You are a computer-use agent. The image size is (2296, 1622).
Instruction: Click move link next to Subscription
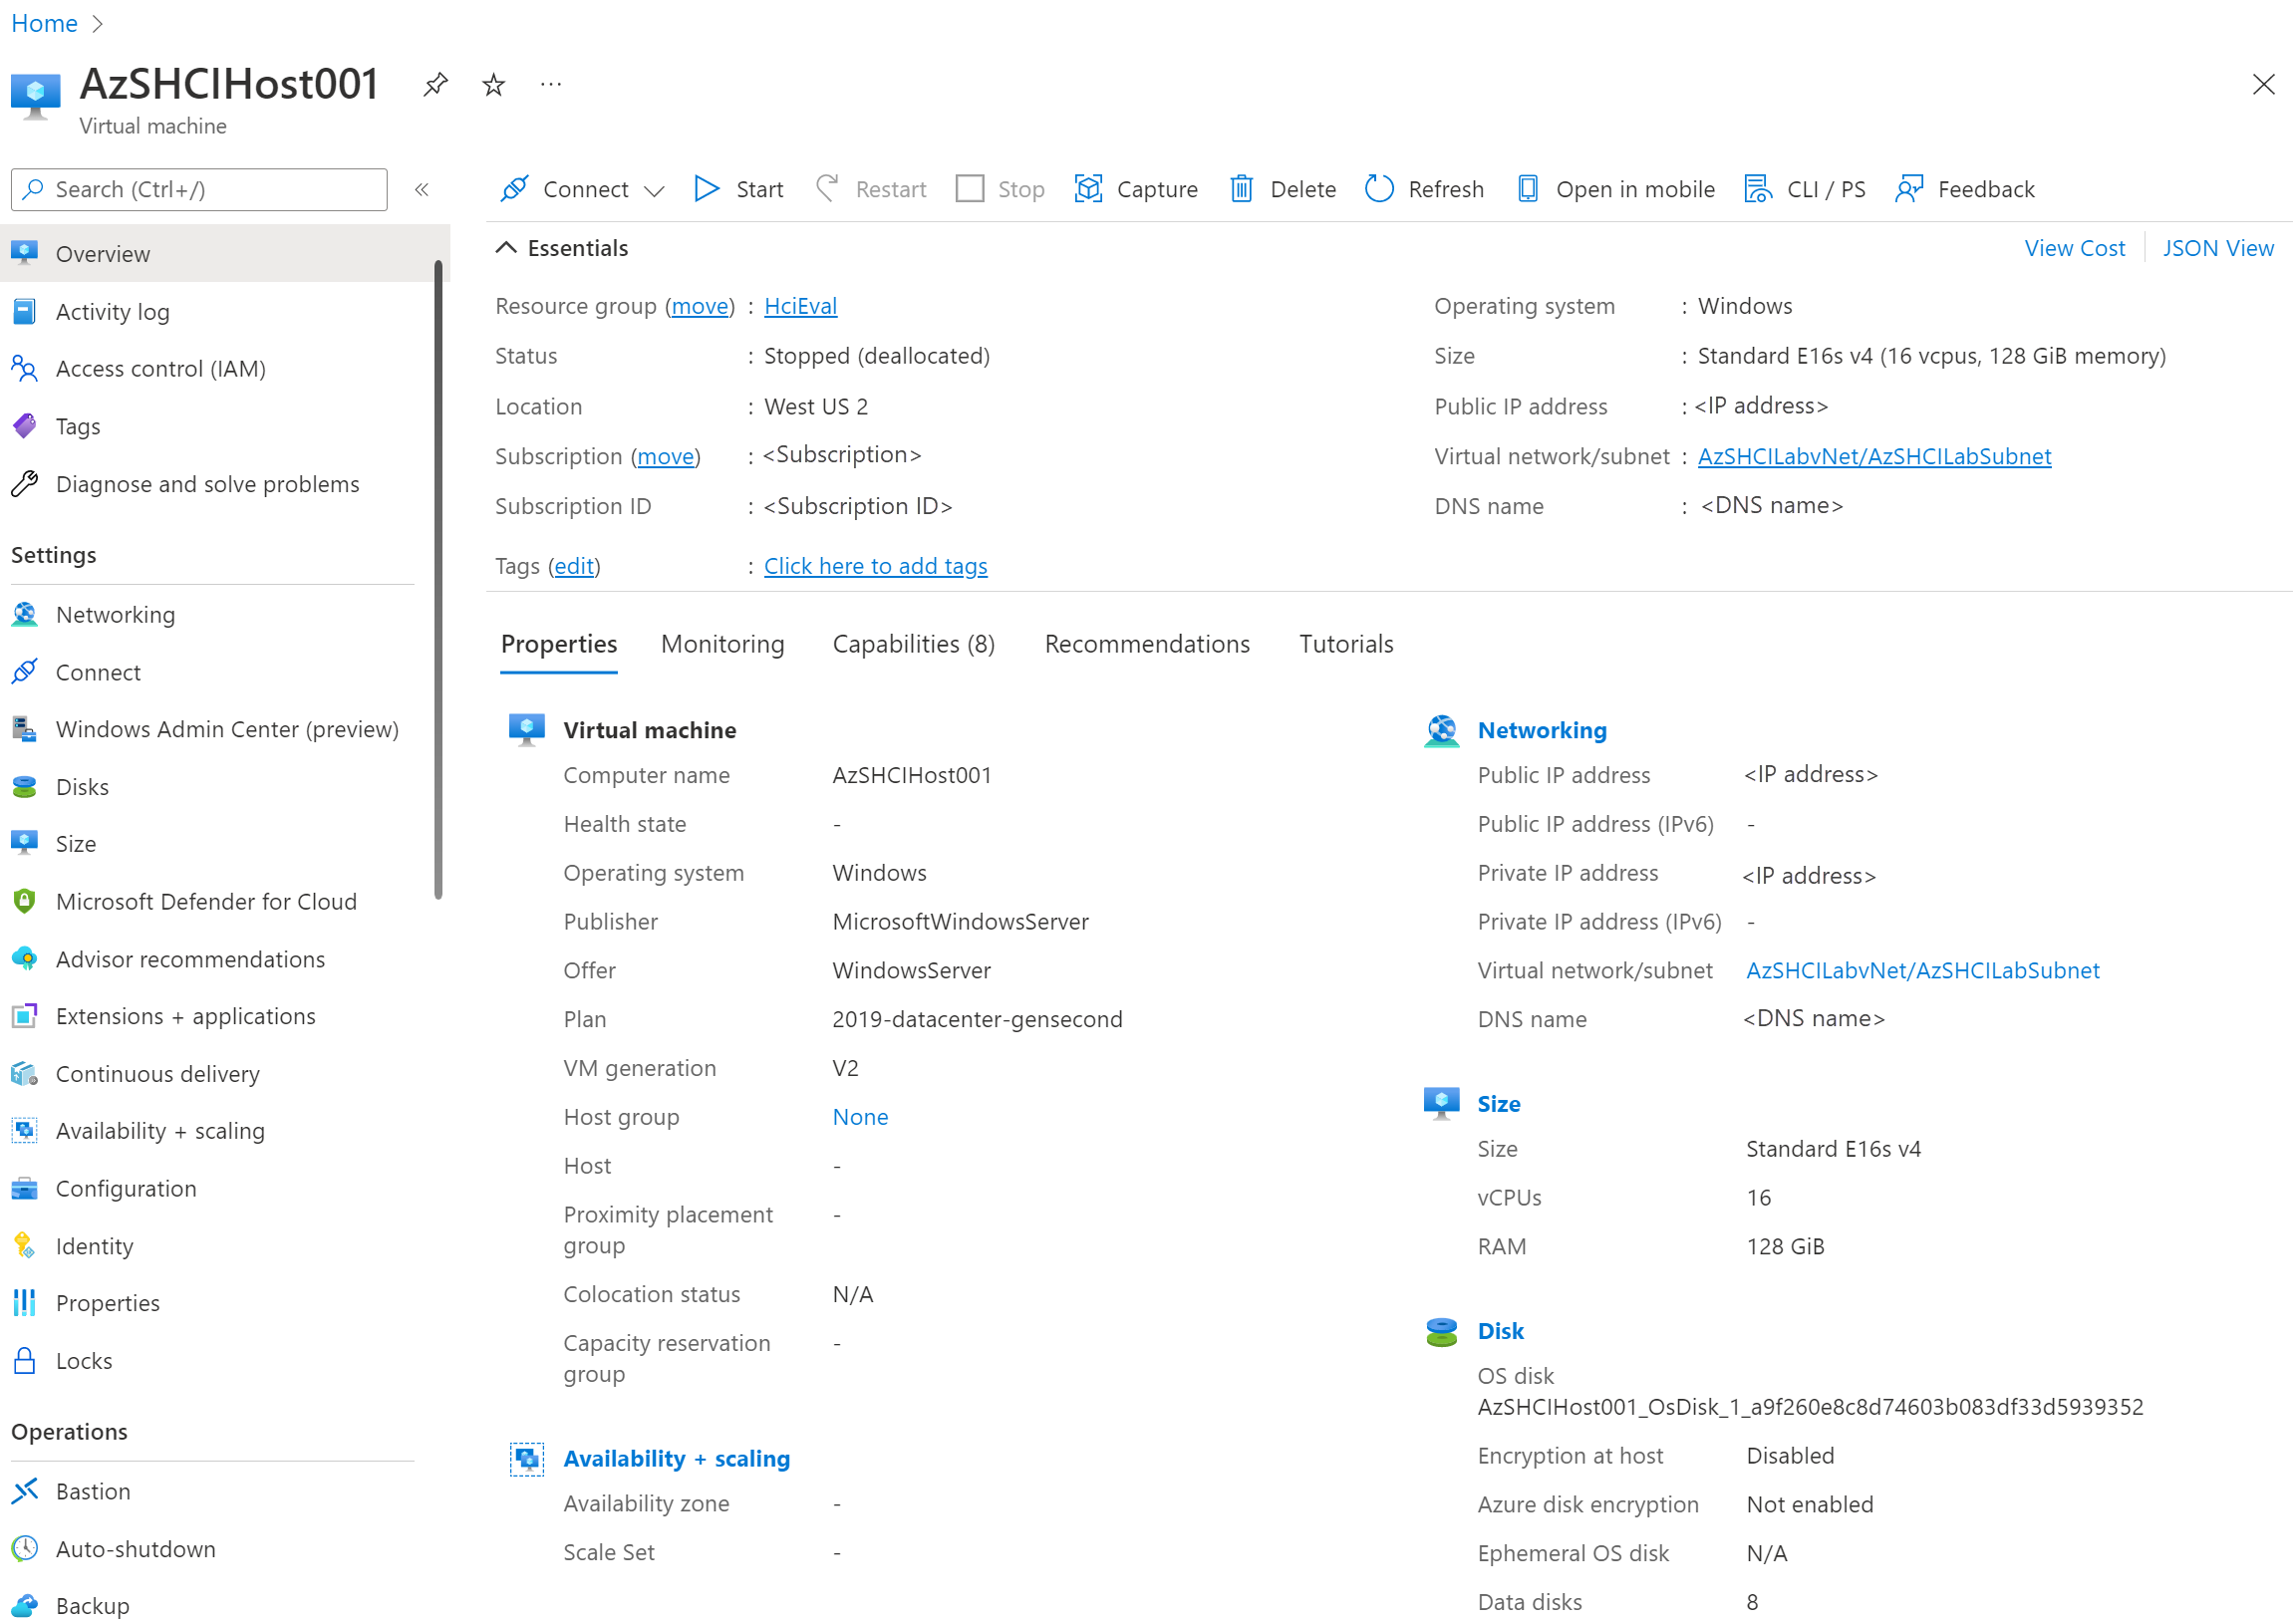click(666, 457)
